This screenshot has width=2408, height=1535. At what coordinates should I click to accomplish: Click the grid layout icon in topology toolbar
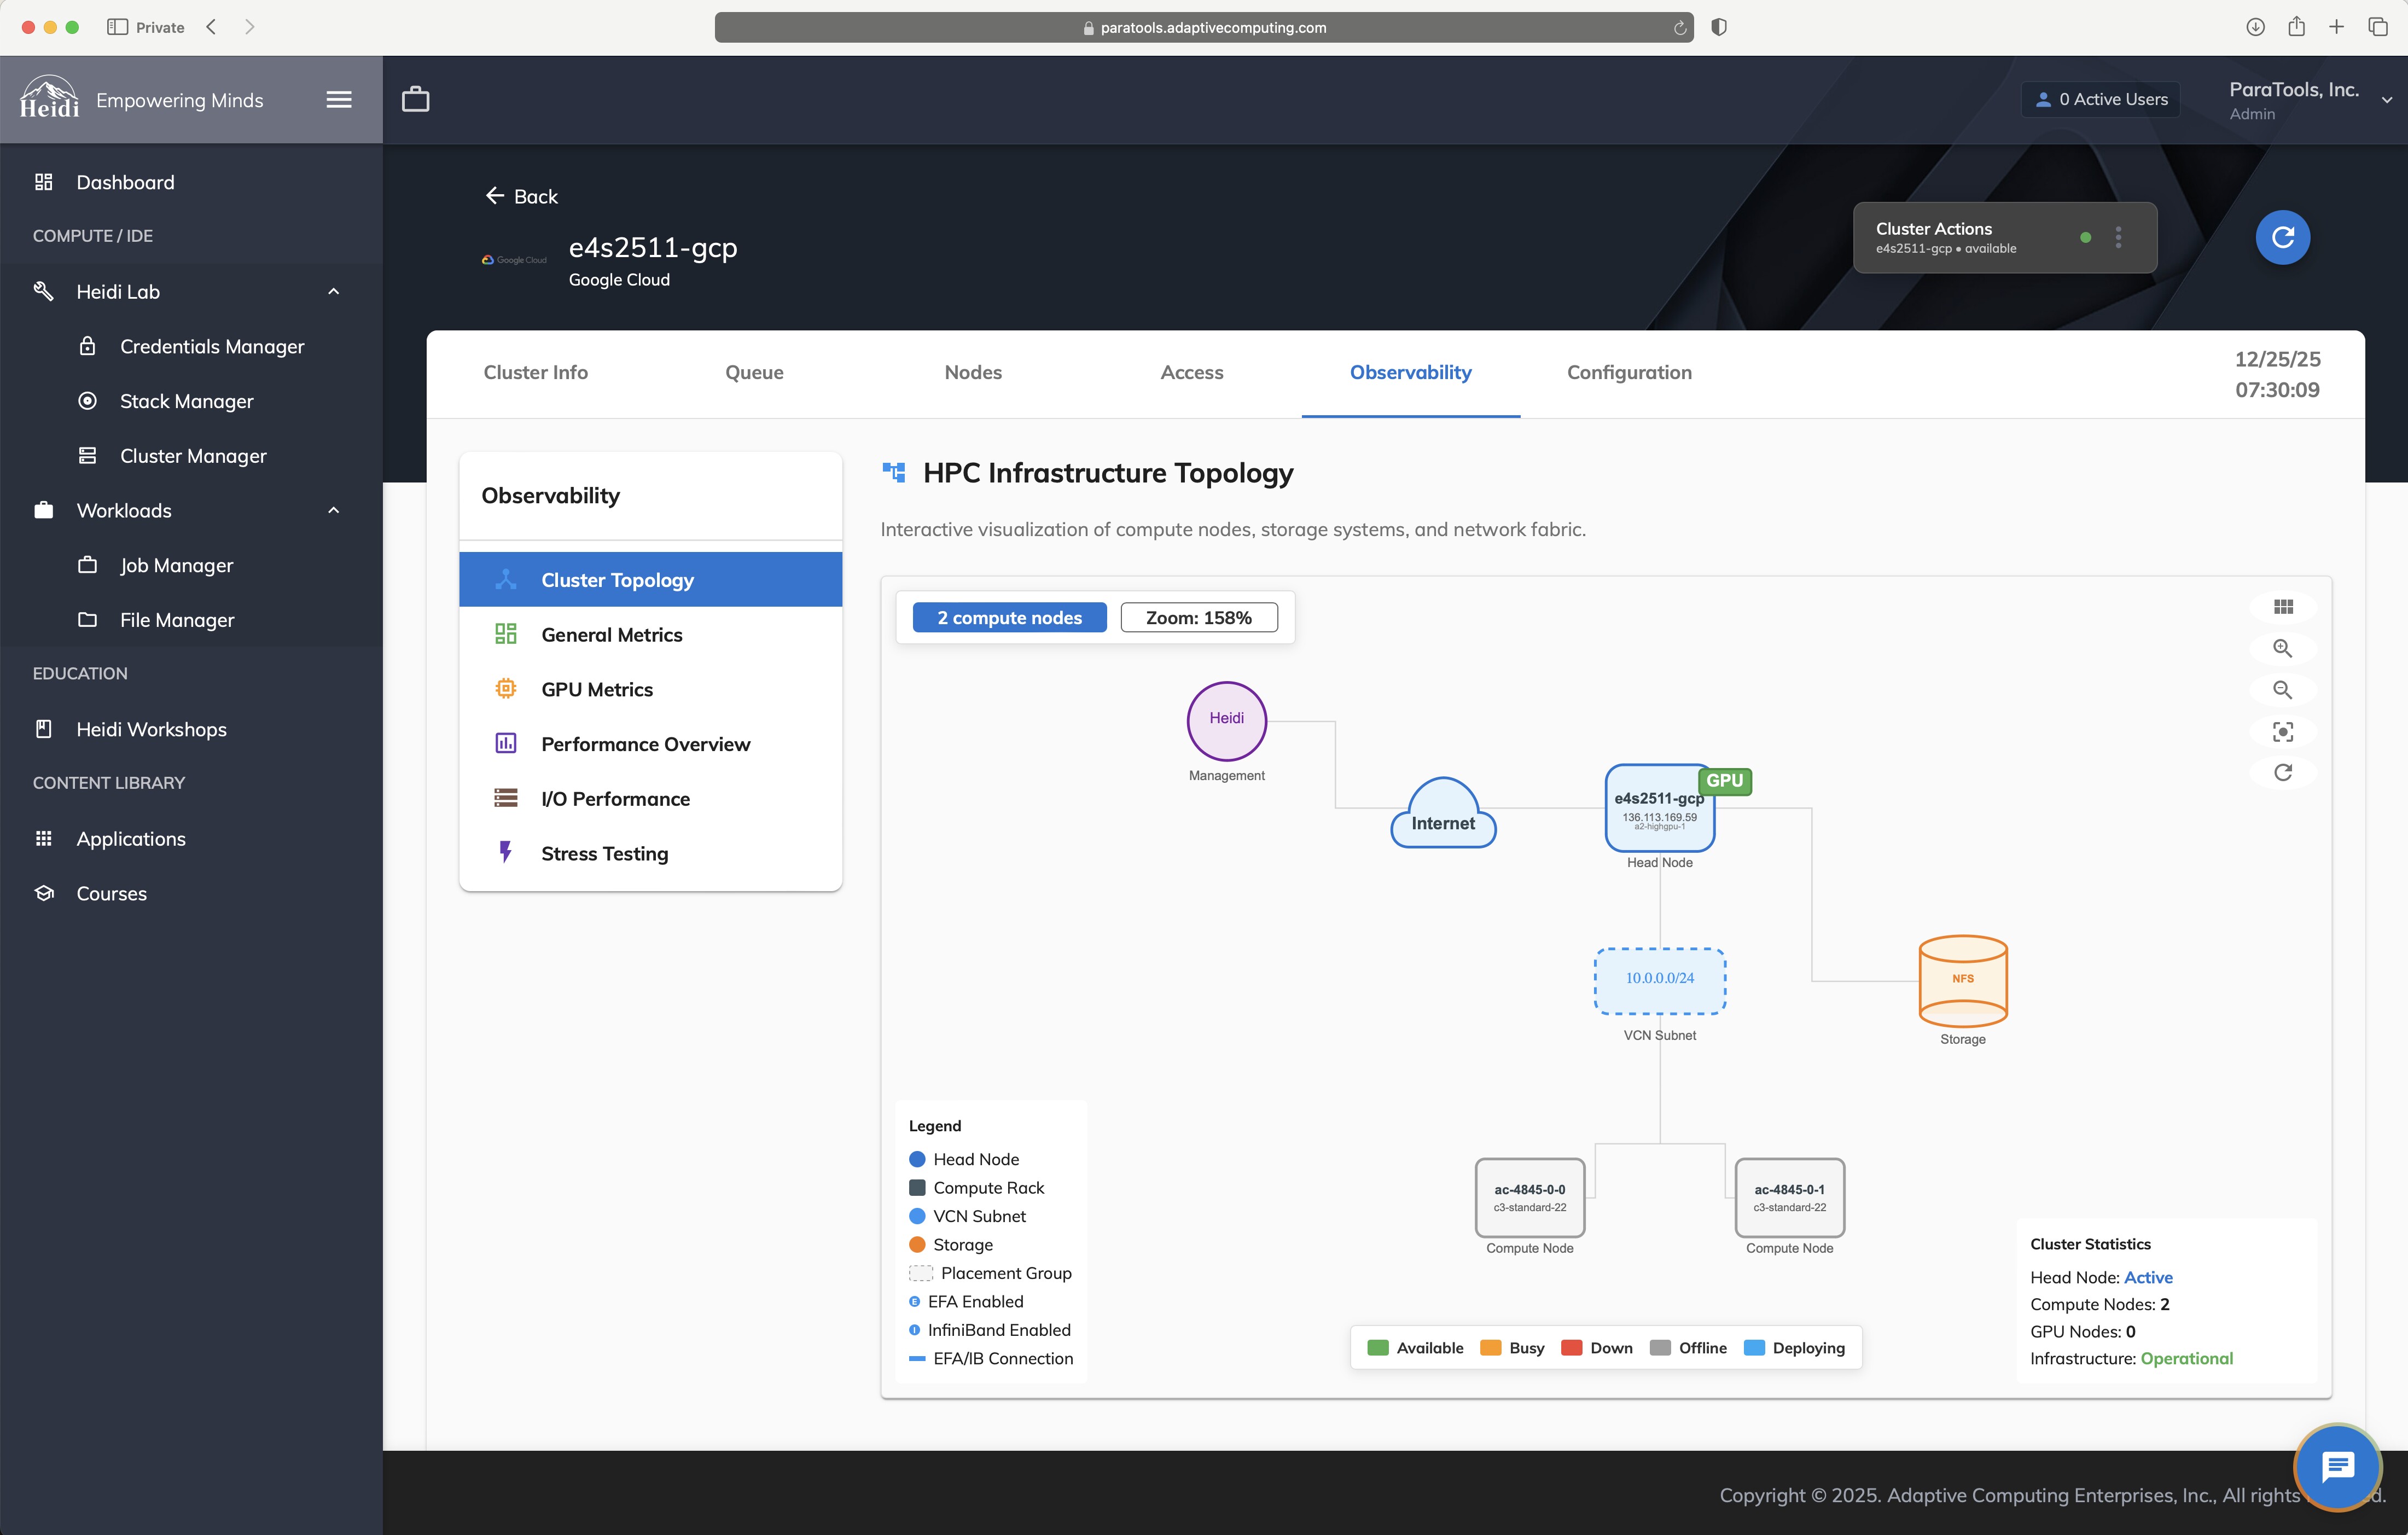[x=2283, y=607]
